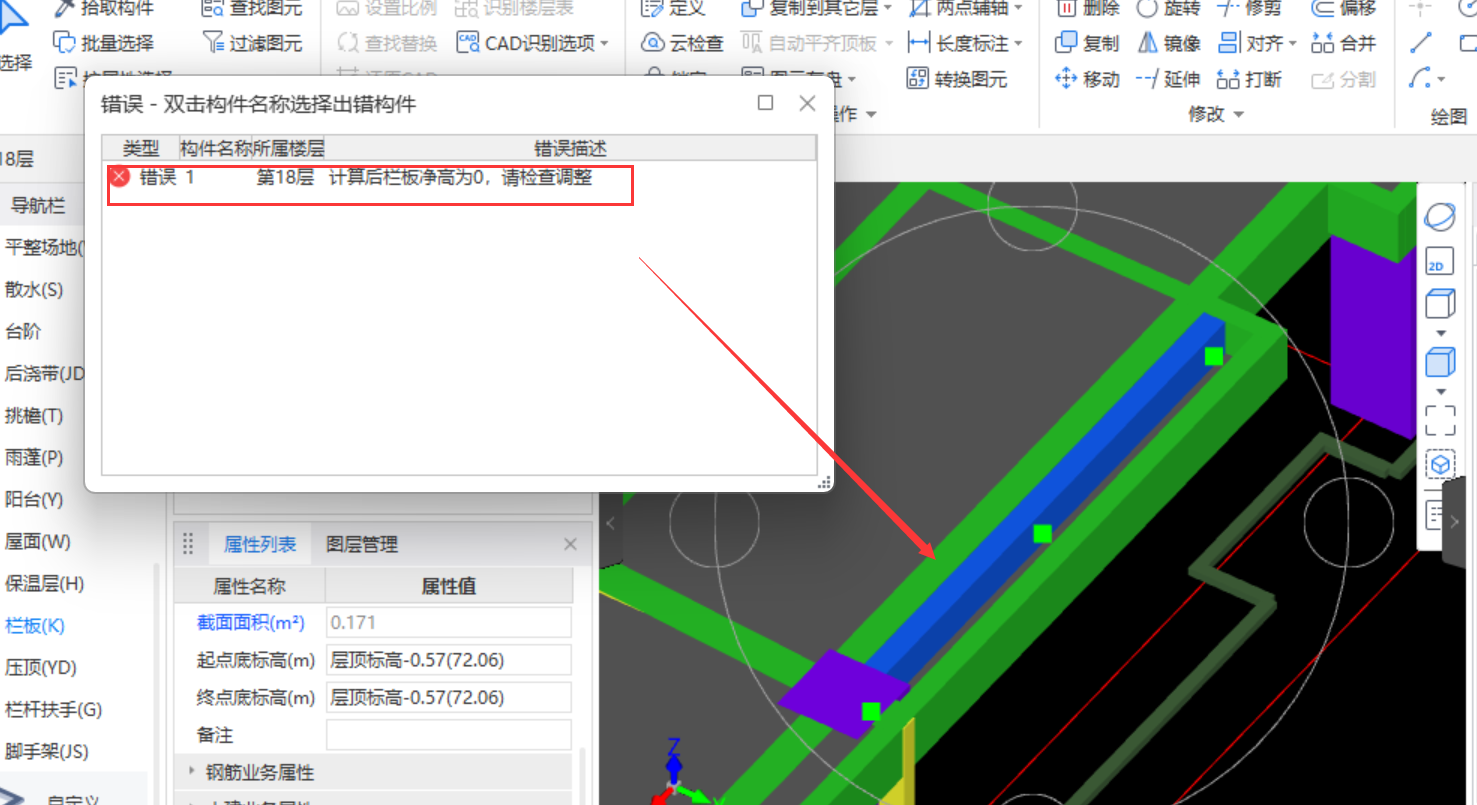Expand 长度标注 dropdown arrow
The width and height of the screenshot is (1477, 805).
(x=1018, y=43)
